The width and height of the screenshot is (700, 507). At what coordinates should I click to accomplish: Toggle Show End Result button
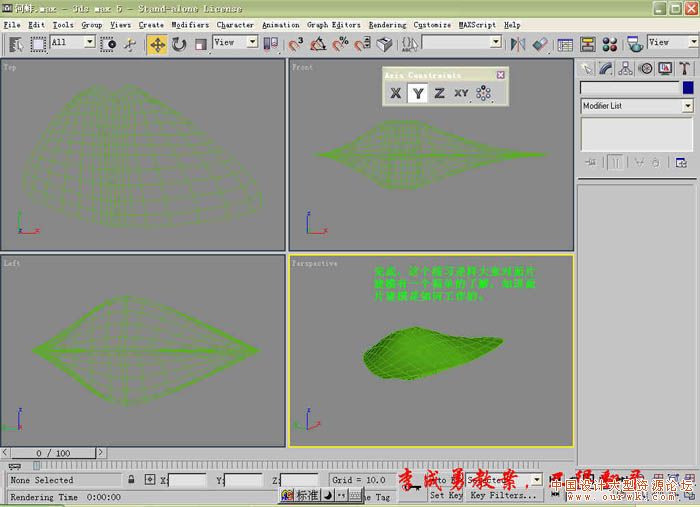pos(615,162)
